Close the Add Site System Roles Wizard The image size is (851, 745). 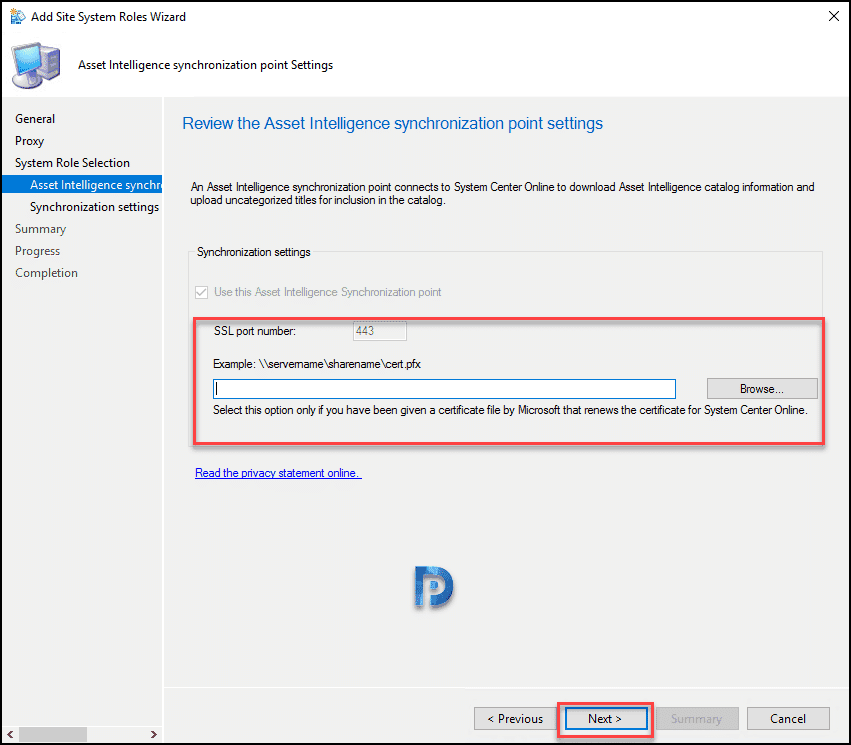[x=834, y=16]
